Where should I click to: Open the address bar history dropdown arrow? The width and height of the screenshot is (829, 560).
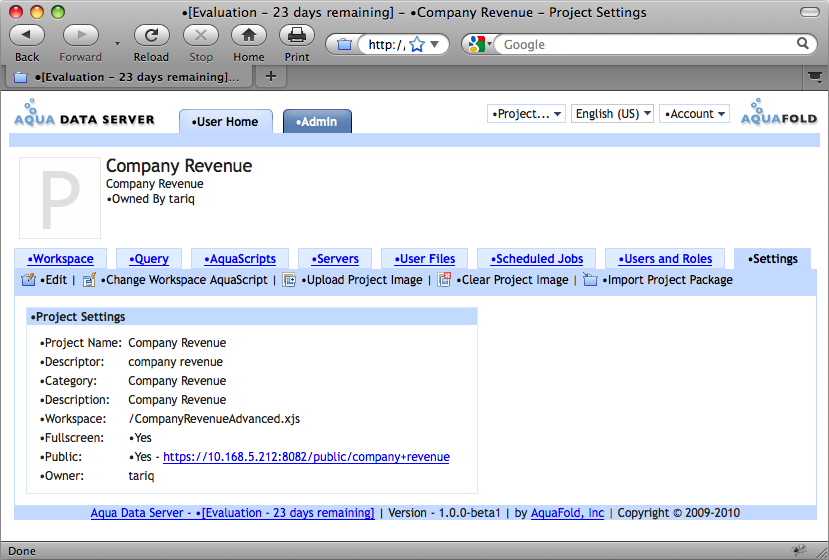pyautogui.click(x=435, y=44)
